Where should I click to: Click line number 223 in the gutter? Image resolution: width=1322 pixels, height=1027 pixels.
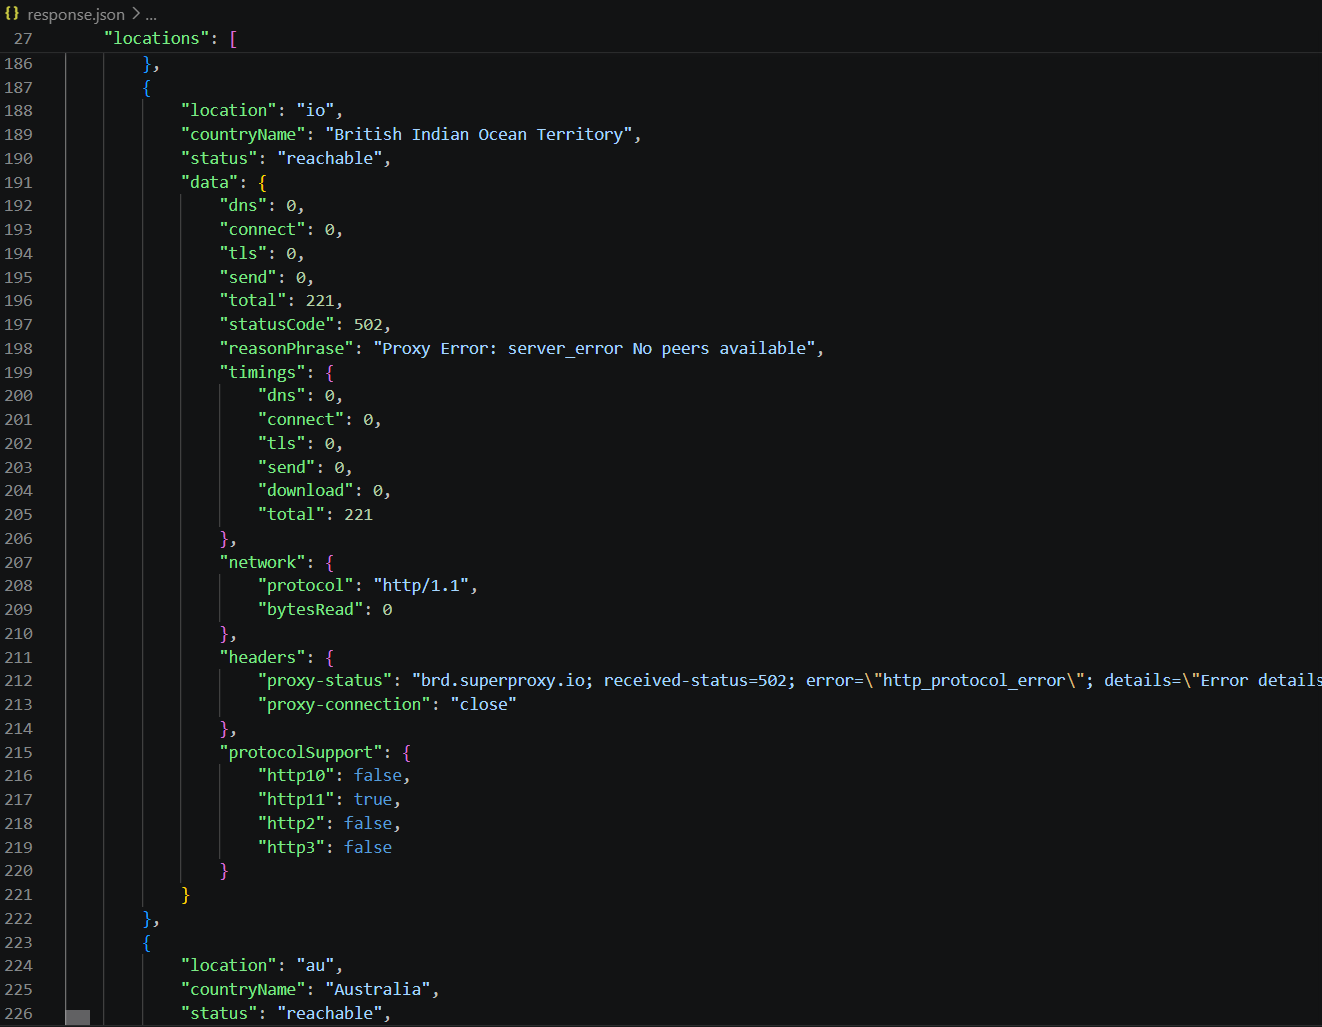tap(18, 943)
